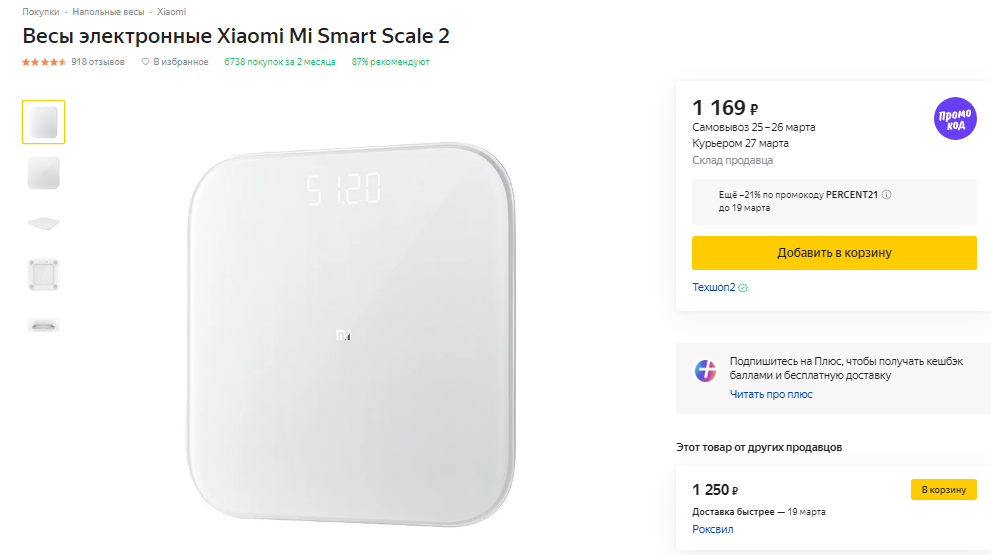Image resolution: width=991 pixels, height=555 pixels.
Task: Open the Техшоп2 seller link
Action: (x=713, y=288)
